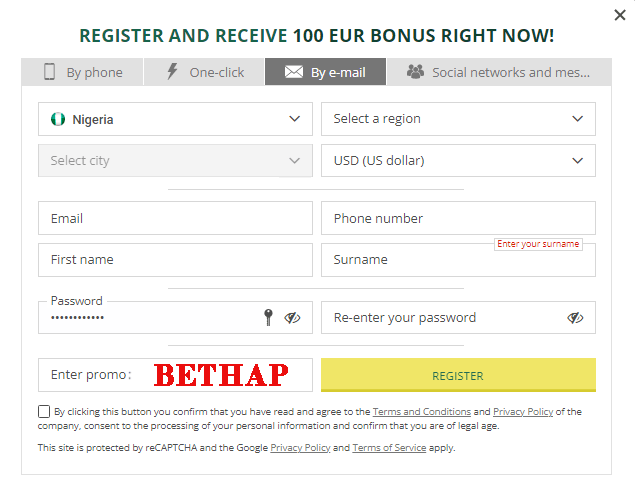
Task: Toggle password visibility eye in Password field
Action: [x=292, y=318]
